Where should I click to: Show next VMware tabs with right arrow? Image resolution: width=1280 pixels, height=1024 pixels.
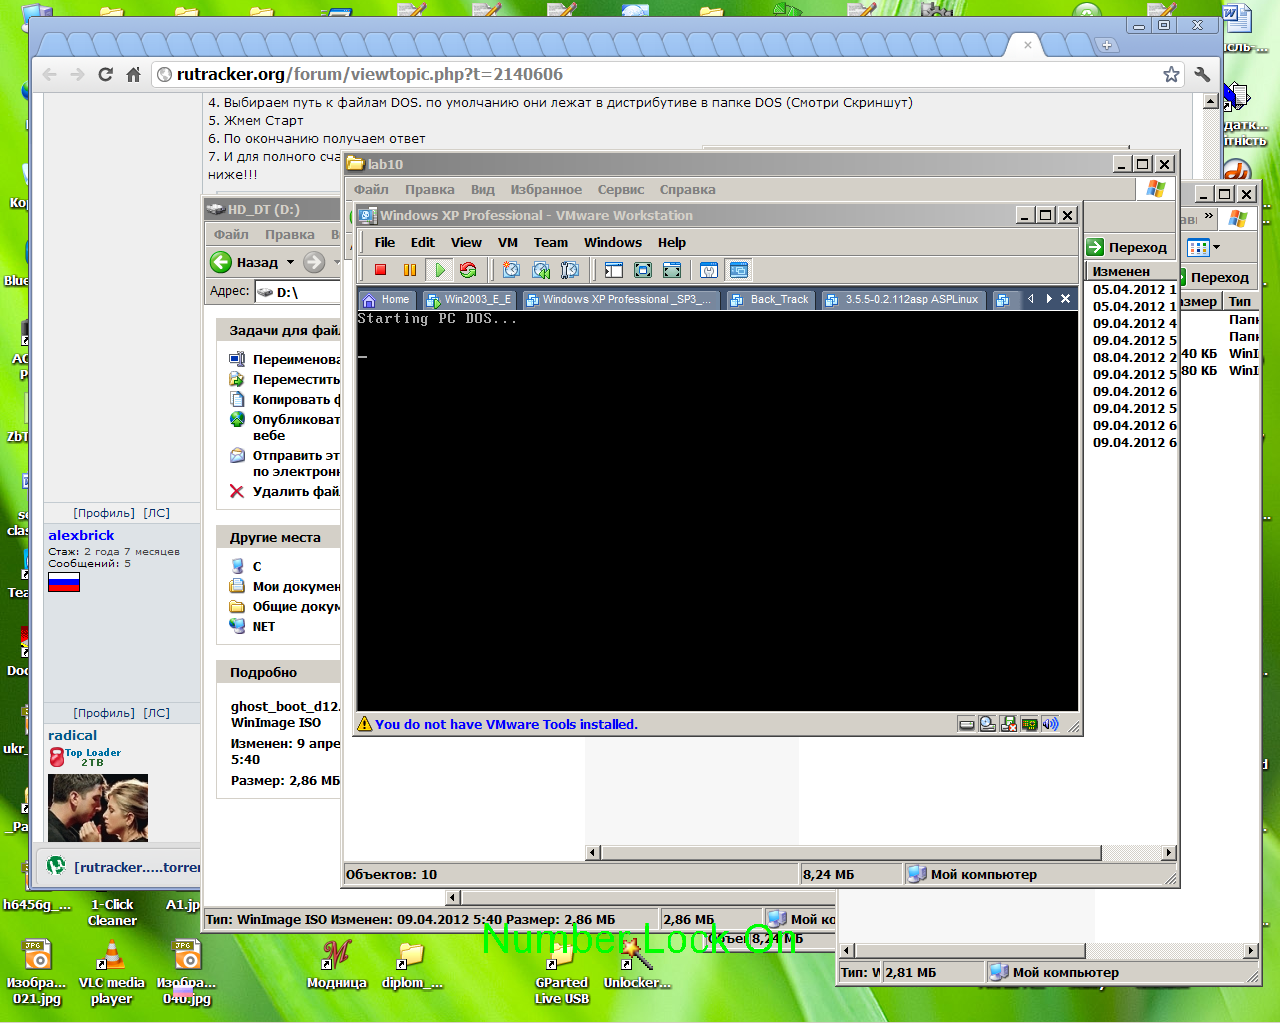point(1048,298)
